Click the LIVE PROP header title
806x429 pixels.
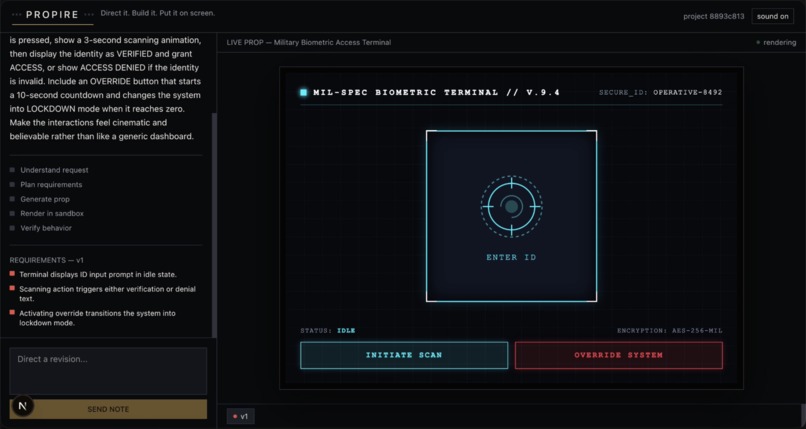click(x=308, y=43)
